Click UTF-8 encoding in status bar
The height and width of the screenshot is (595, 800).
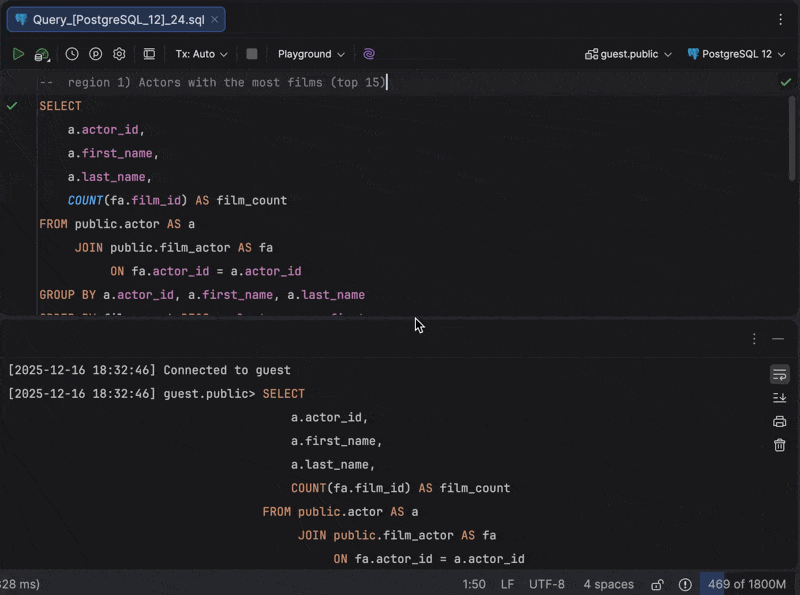click(547, 584)
